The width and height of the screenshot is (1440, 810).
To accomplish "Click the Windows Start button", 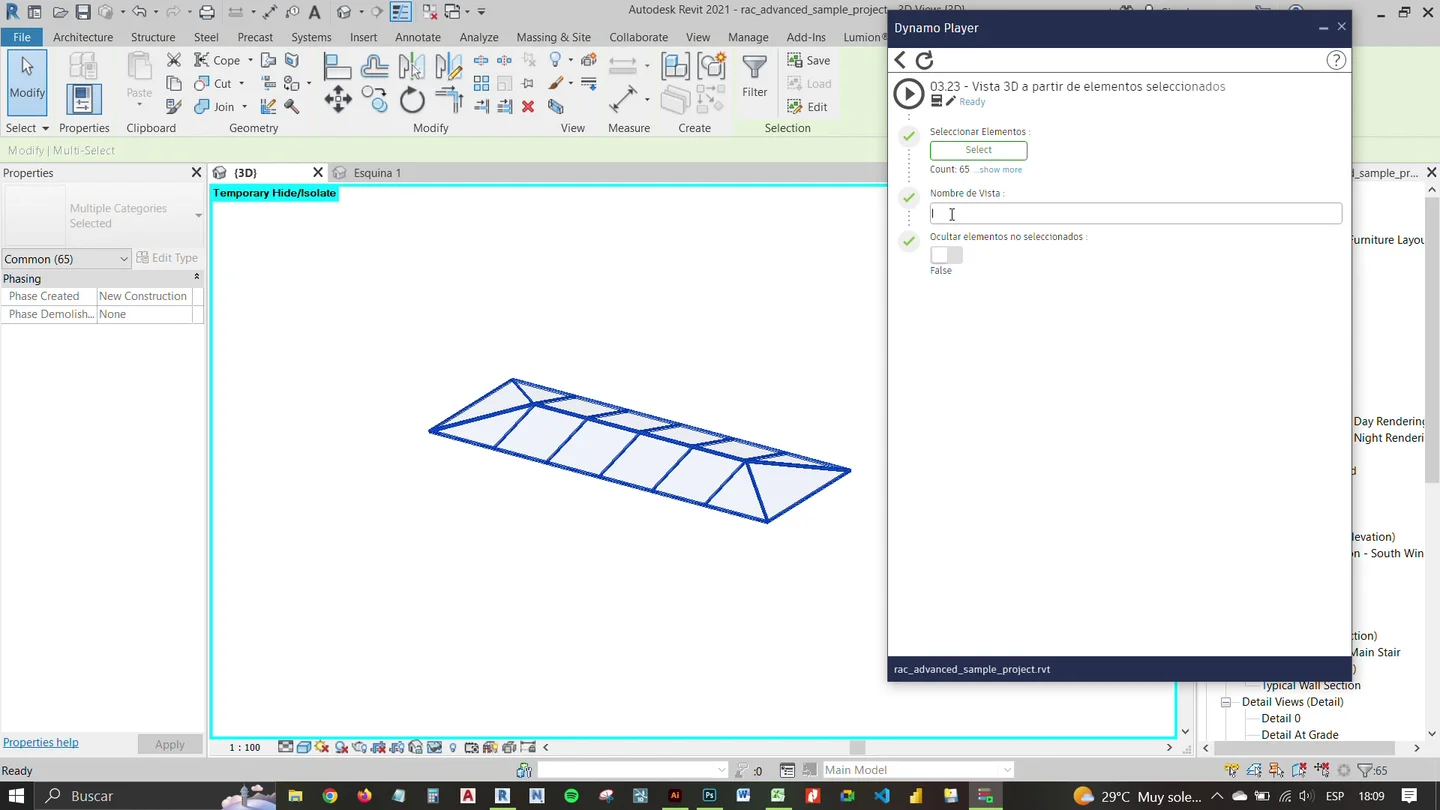I will [x=18, y=796].
